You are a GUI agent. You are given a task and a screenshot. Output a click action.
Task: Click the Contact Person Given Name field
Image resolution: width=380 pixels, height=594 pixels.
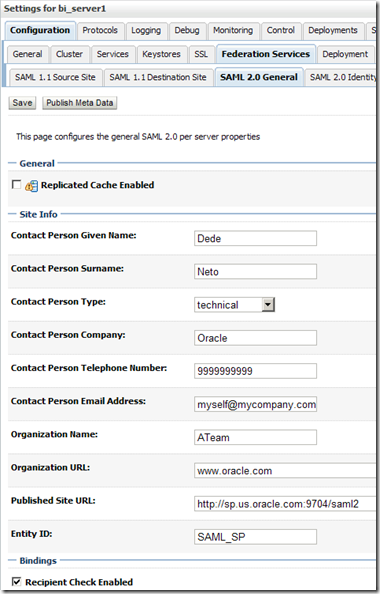click(x=255, y=238)
